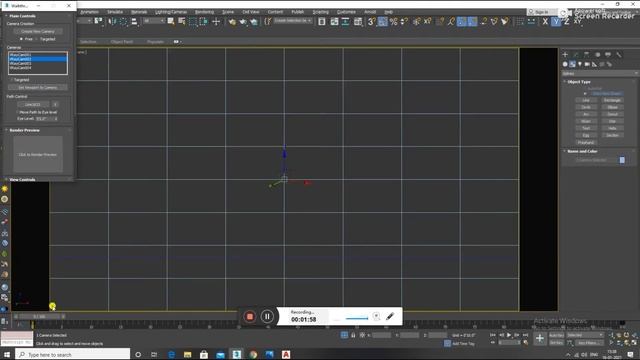Toggle Auto Key animation mode
This screenshot has width=640, height=360.
pos(556,335)
